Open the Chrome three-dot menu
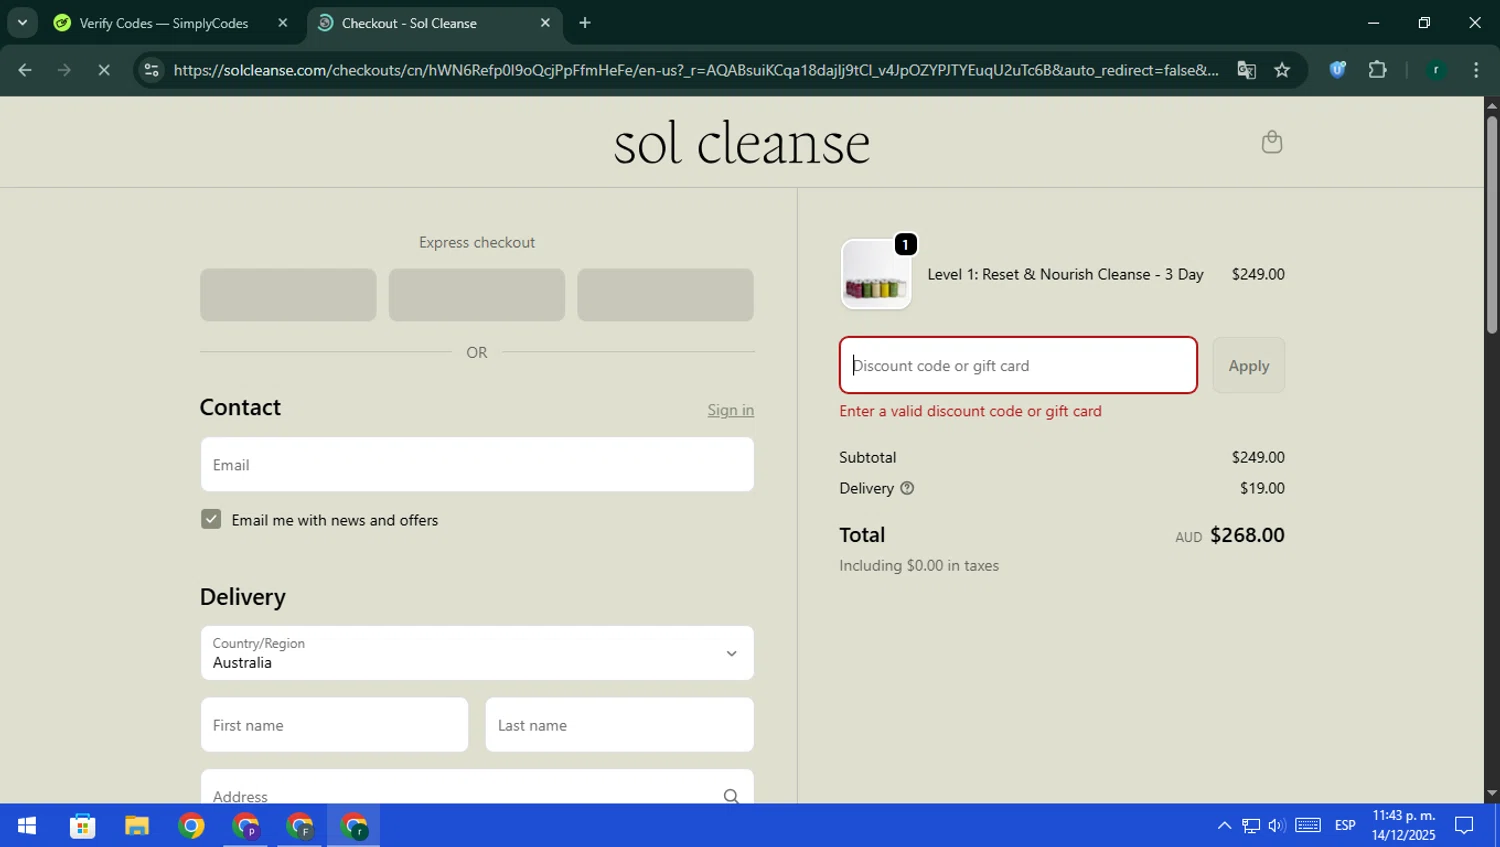Screen dimensions: 1500x847 click(1476, 70)
